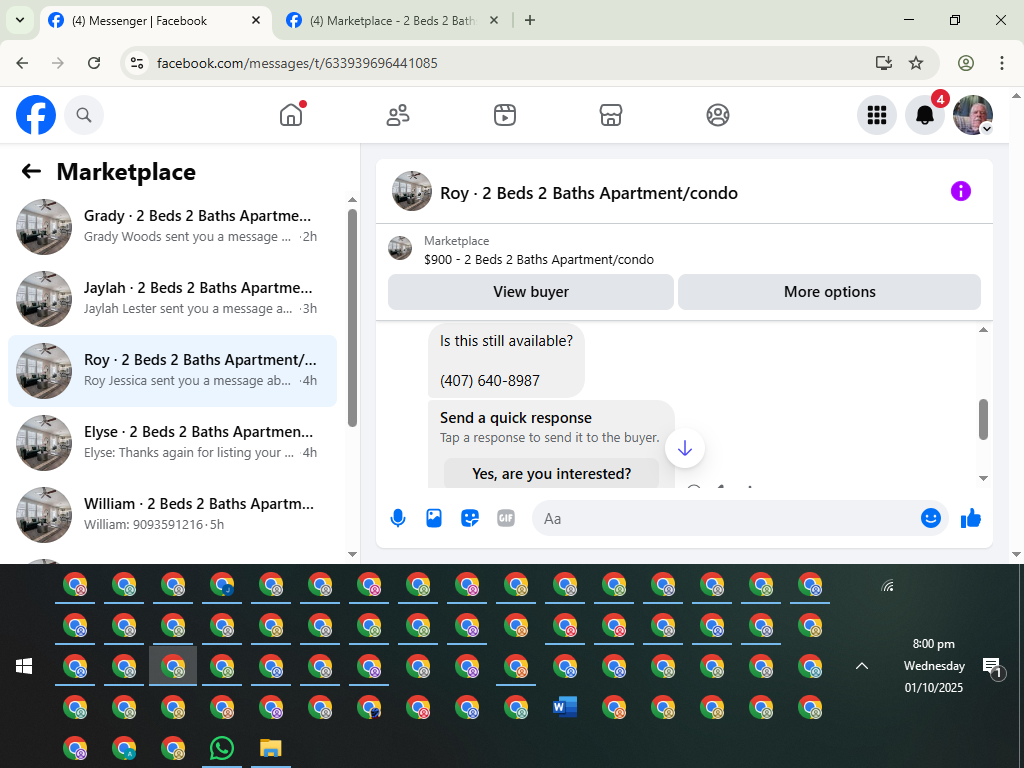Expand the tab search dropdown chevron
Screen dimensions: 1024x768
[x=20, y=20]
